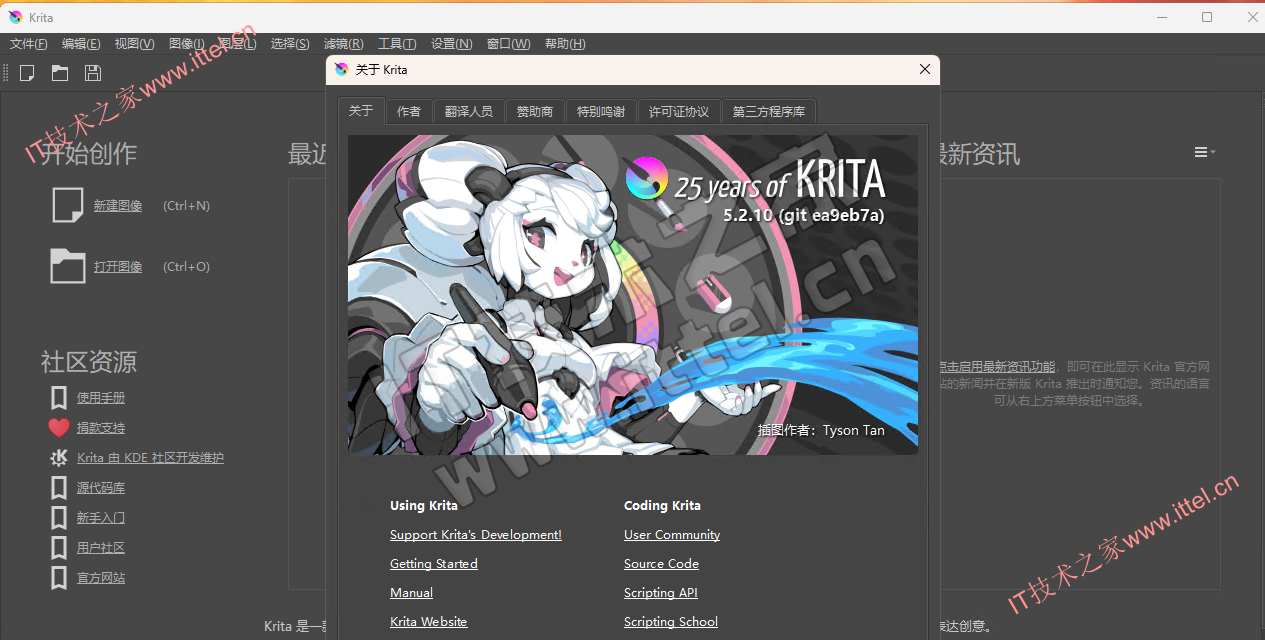
Task: Click the (Ctrl+N) shortcut text
Action: 187,206
